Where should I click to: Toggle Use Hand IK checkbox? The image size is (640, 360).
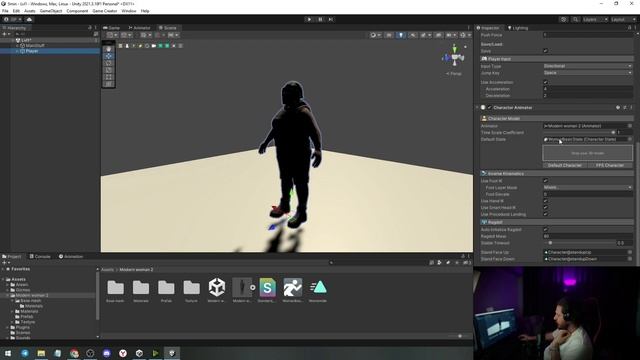pyautogui.click(x=545, y=201)
